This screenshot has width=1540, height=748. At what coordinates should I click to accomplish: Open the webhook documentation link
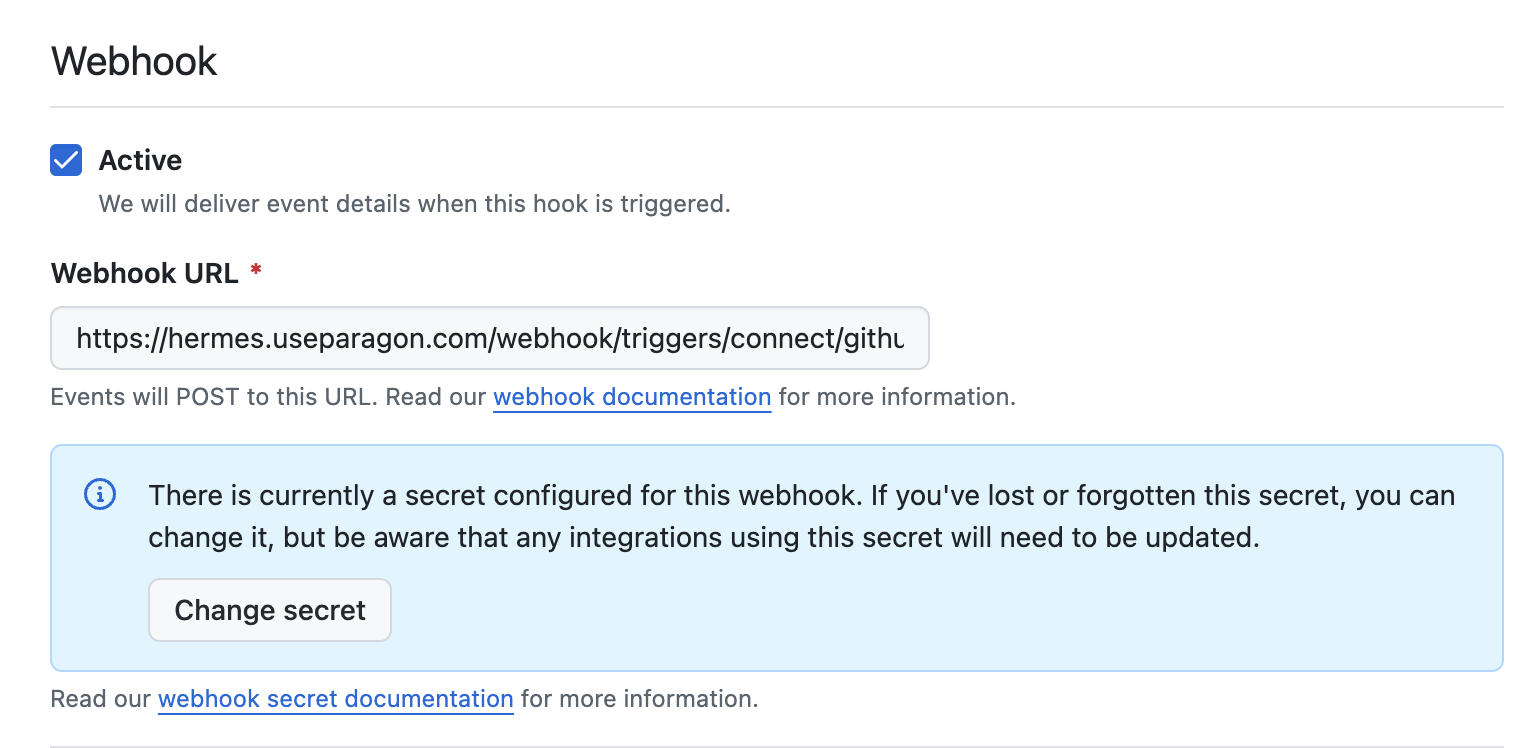[631, 396]
